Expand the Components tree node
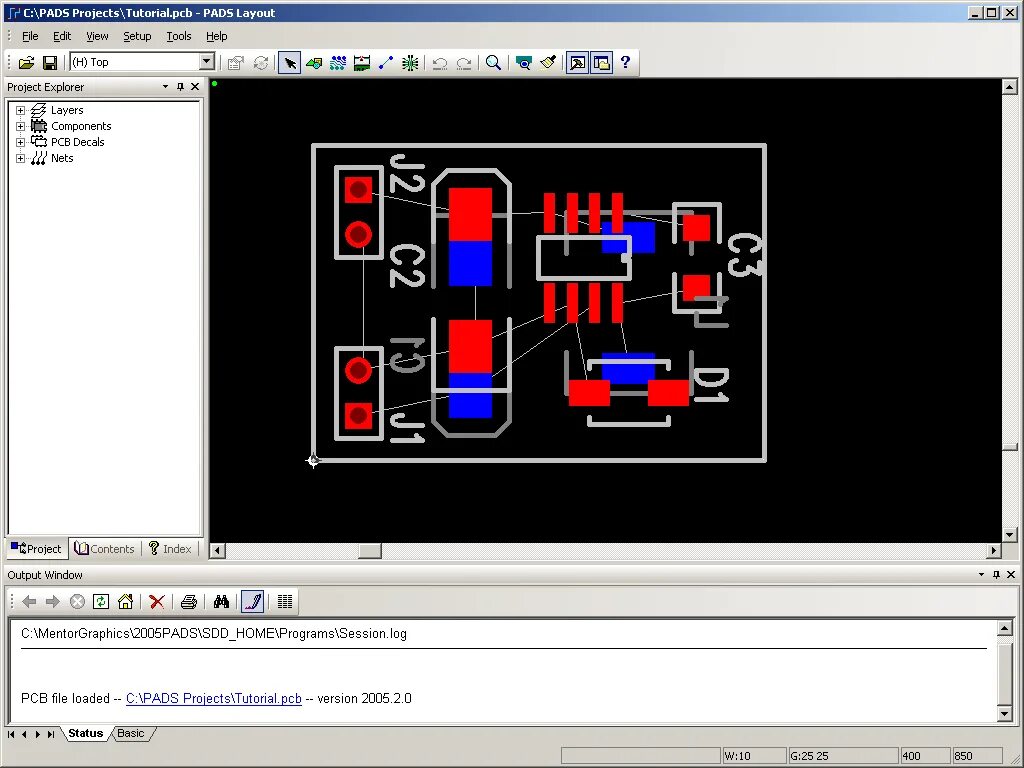 click(20, 126)
